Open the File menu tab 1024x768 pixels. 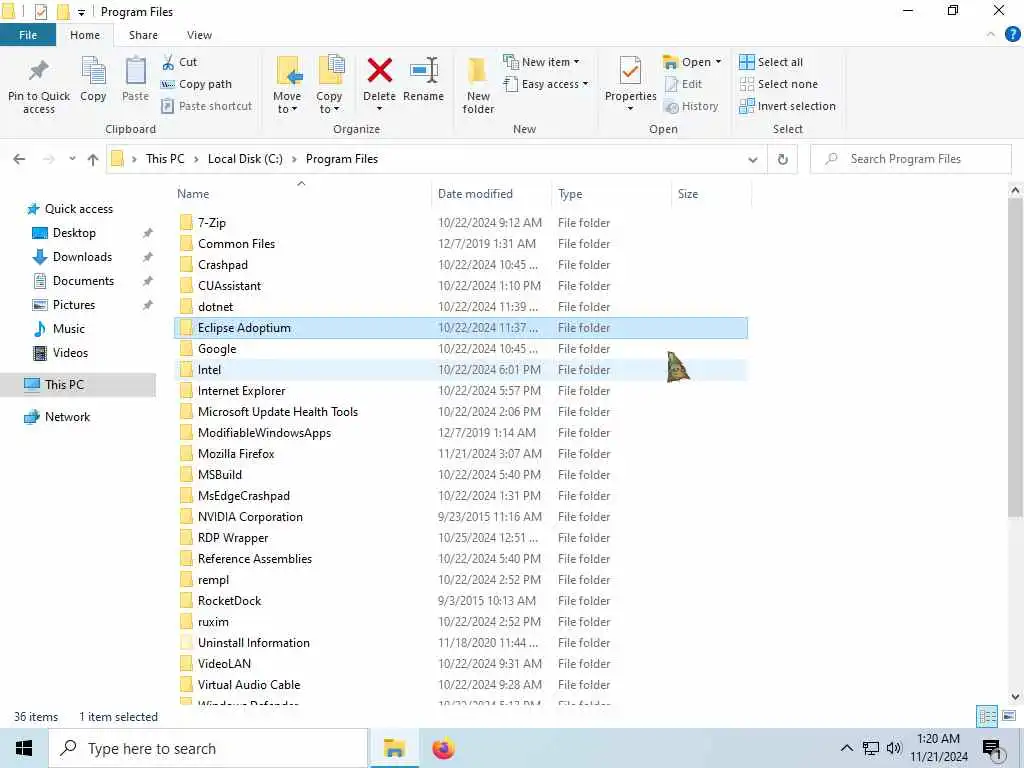(28, 35)
